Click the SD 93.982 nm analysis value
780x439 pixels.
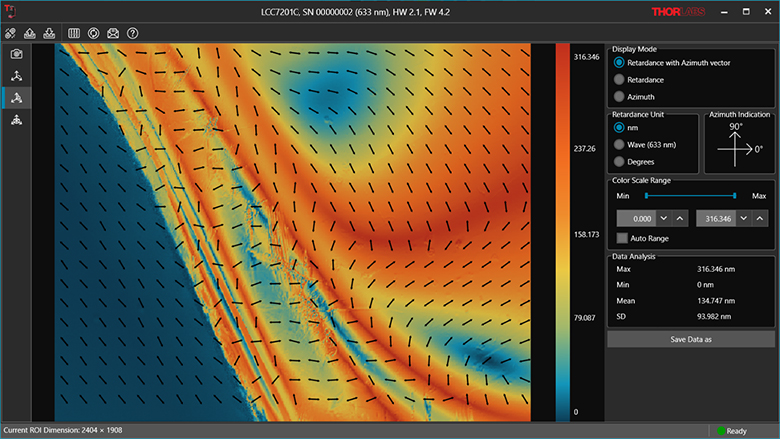coord(714,316)
